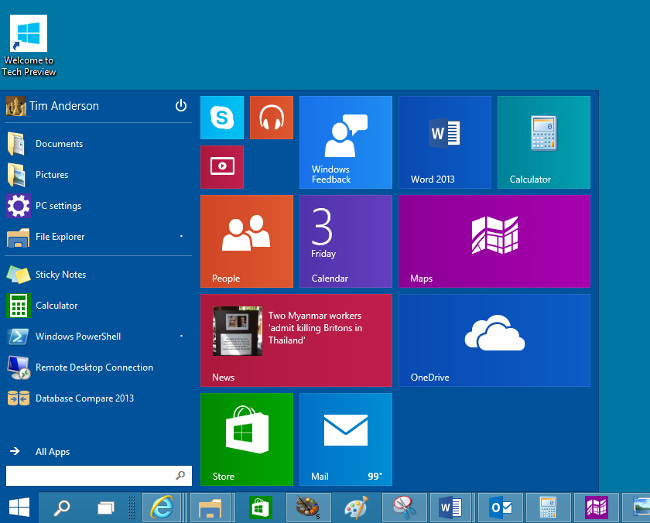The height and width of the screenshot is (523, 650).
Task: Launch Sticky Notes from the Start menu
Action: click(x=98, y=275)
